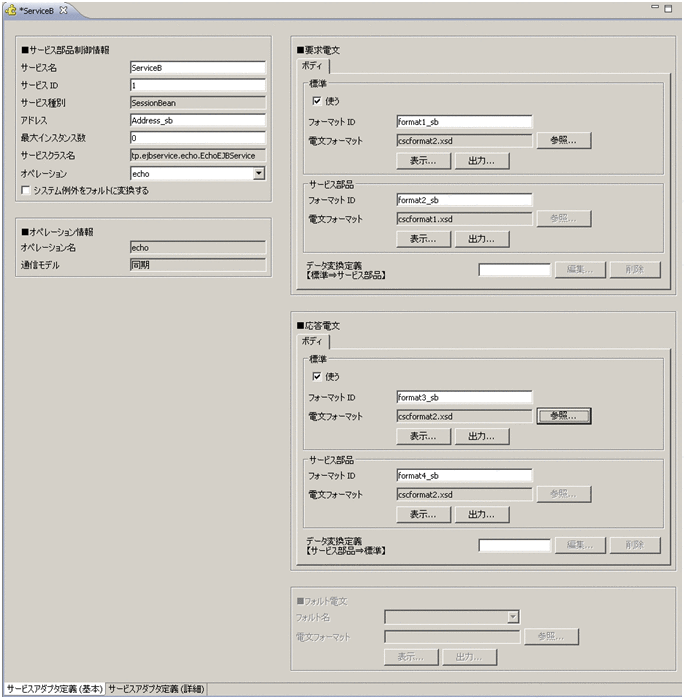Click 出力 button under response 標準 format
685x700 pixels.
[482, 436]
